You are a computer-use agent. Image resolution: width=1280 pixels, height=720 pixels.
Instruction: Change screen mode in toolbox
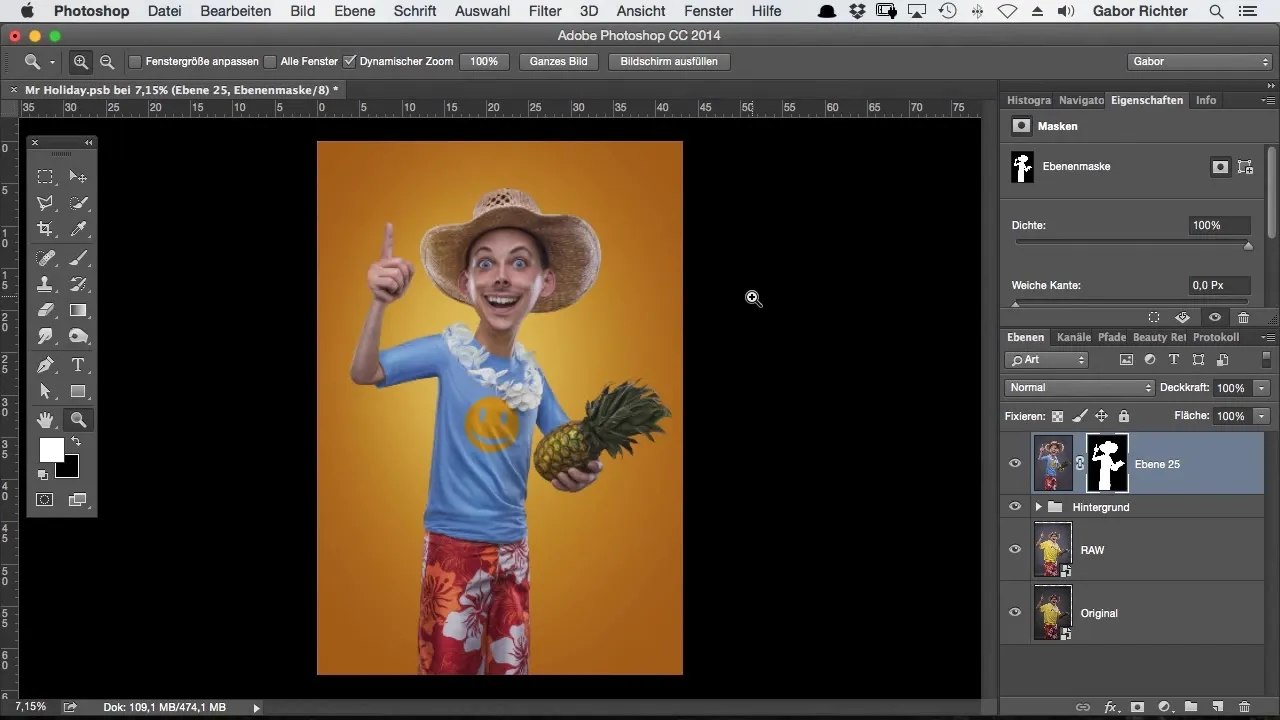pos(78,499)
